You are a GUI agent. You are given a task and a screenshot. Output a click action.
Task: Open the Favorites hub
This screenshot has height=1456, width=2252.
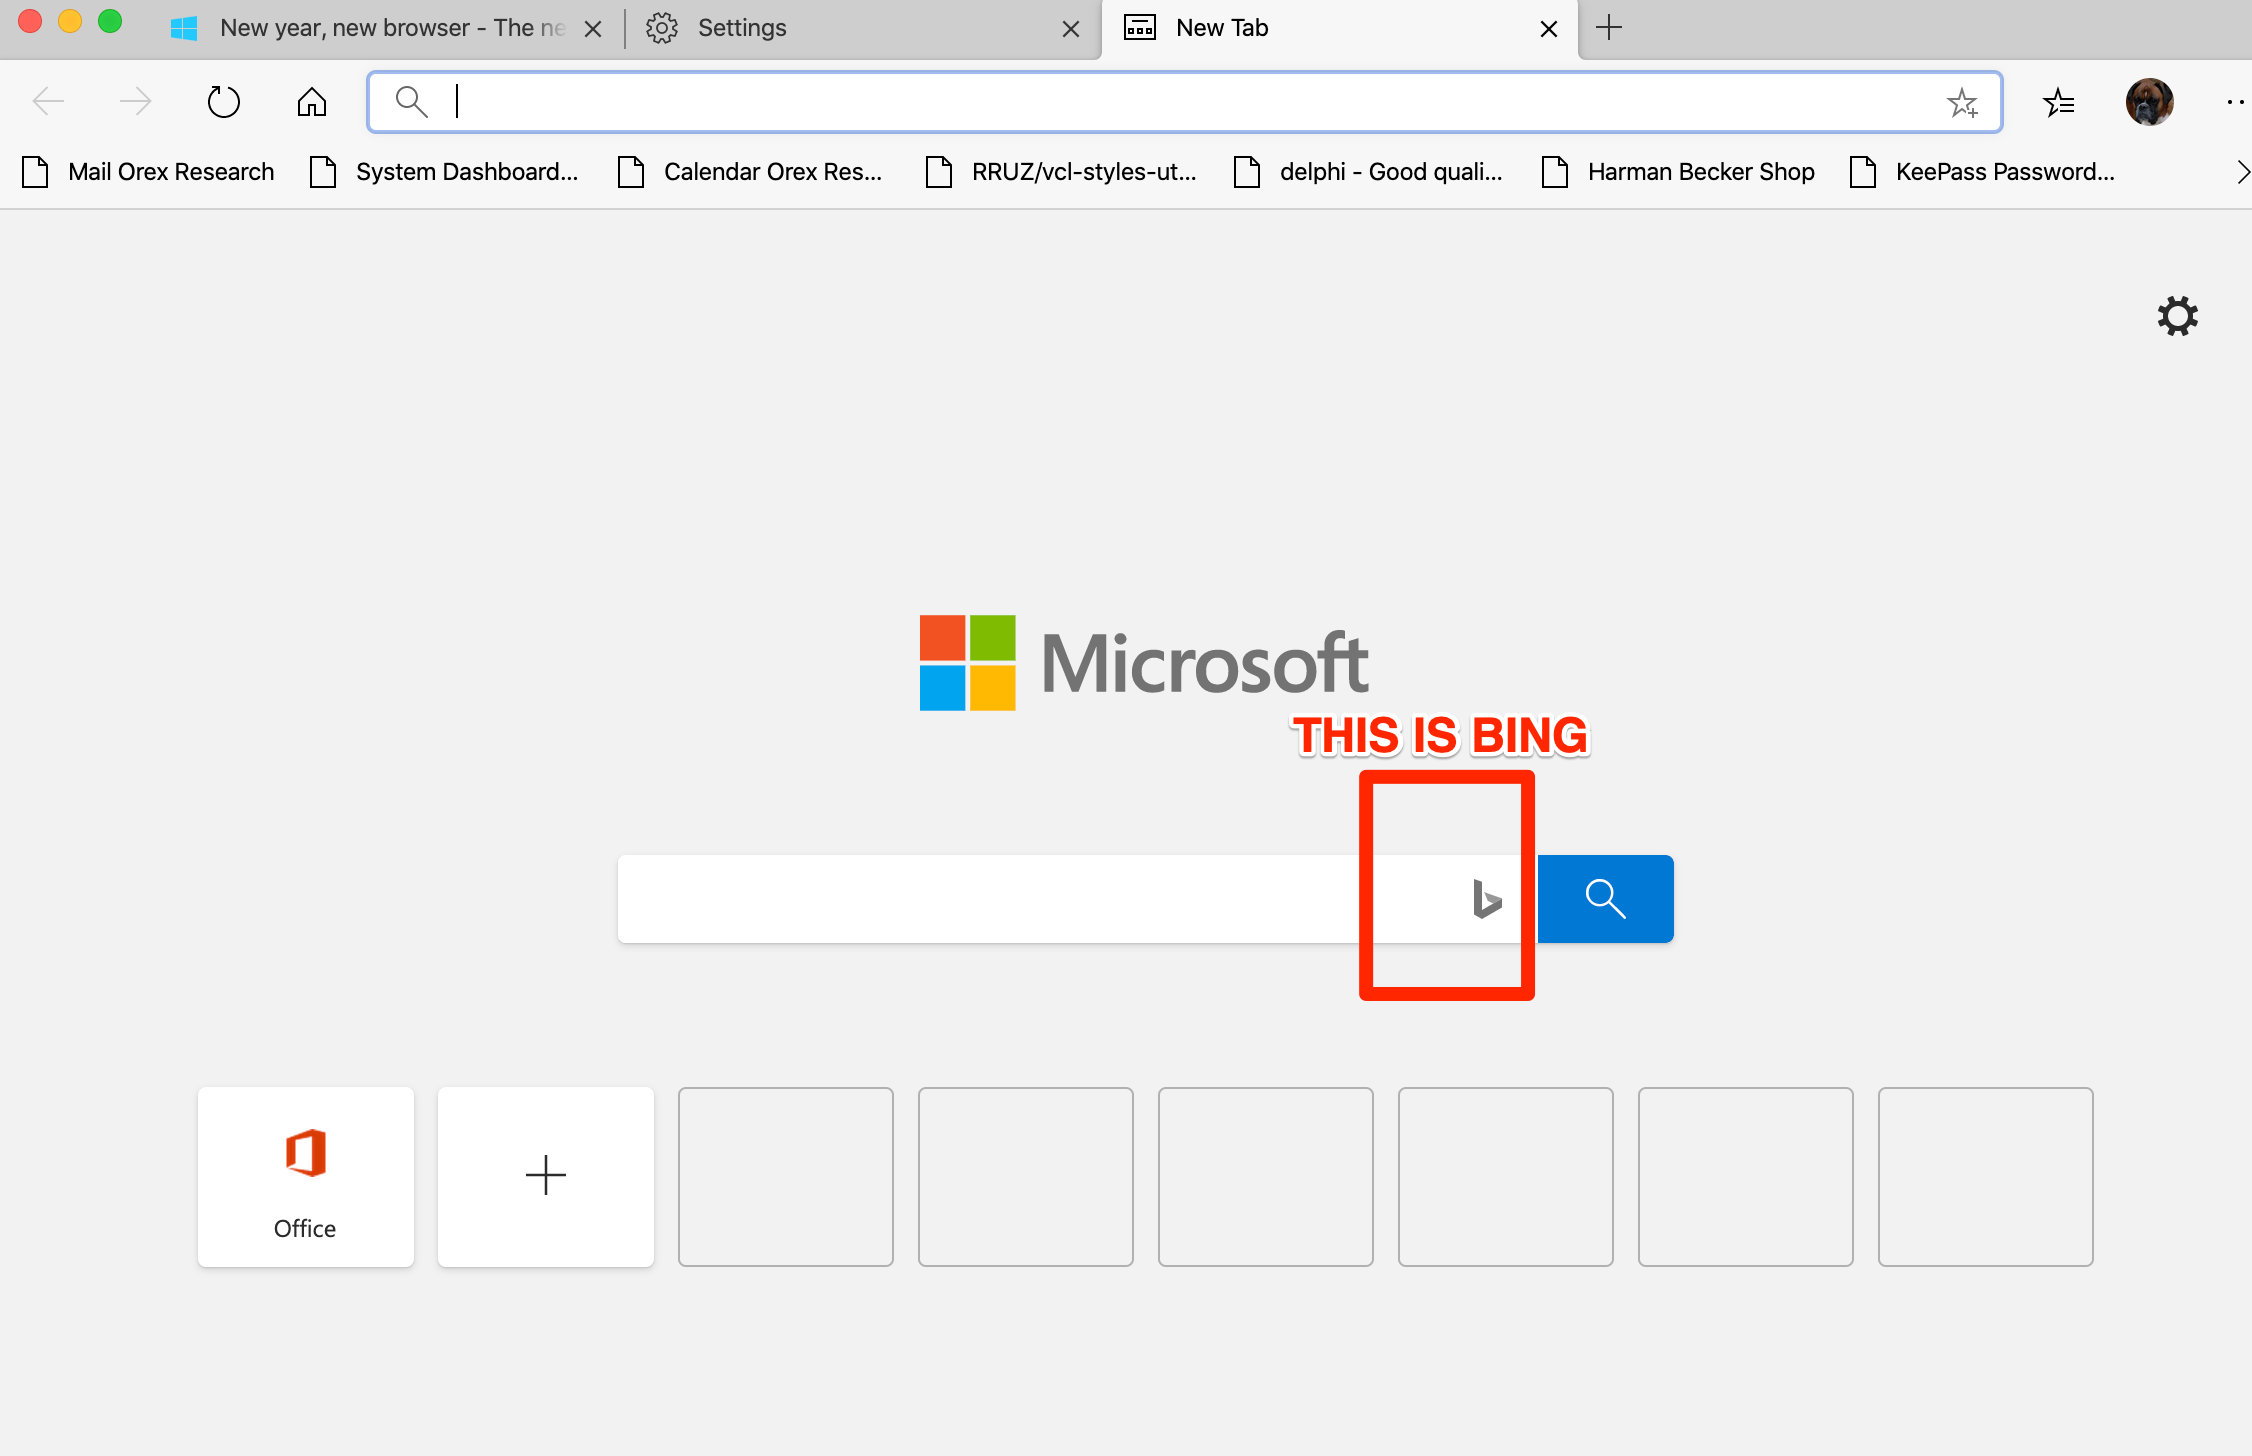coord(2059,102)
